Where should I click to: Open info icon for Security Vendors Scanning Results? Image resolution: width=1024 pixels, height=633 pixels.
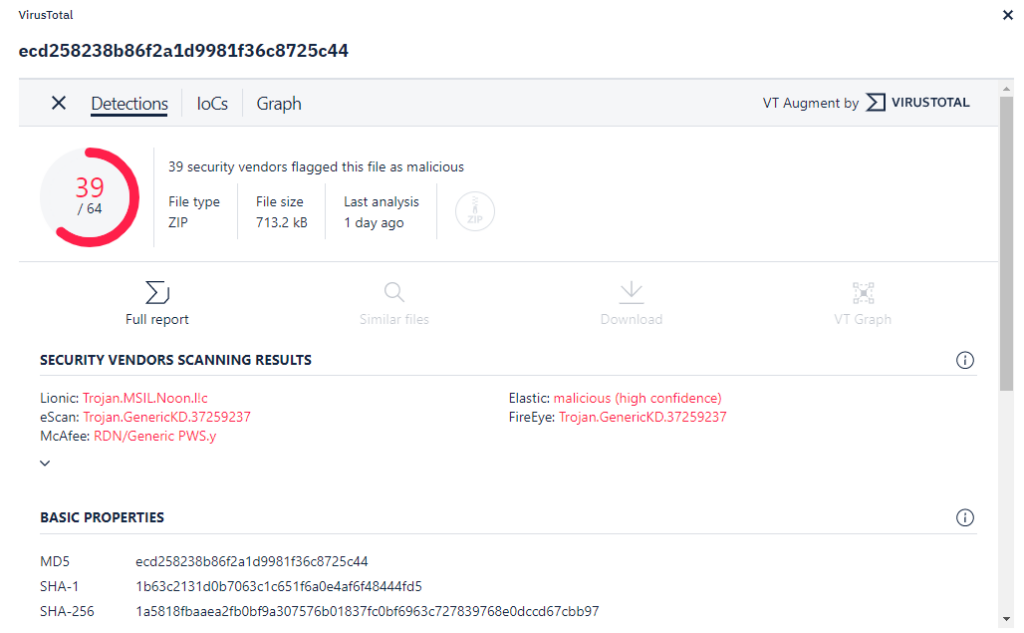pos(965,360)
